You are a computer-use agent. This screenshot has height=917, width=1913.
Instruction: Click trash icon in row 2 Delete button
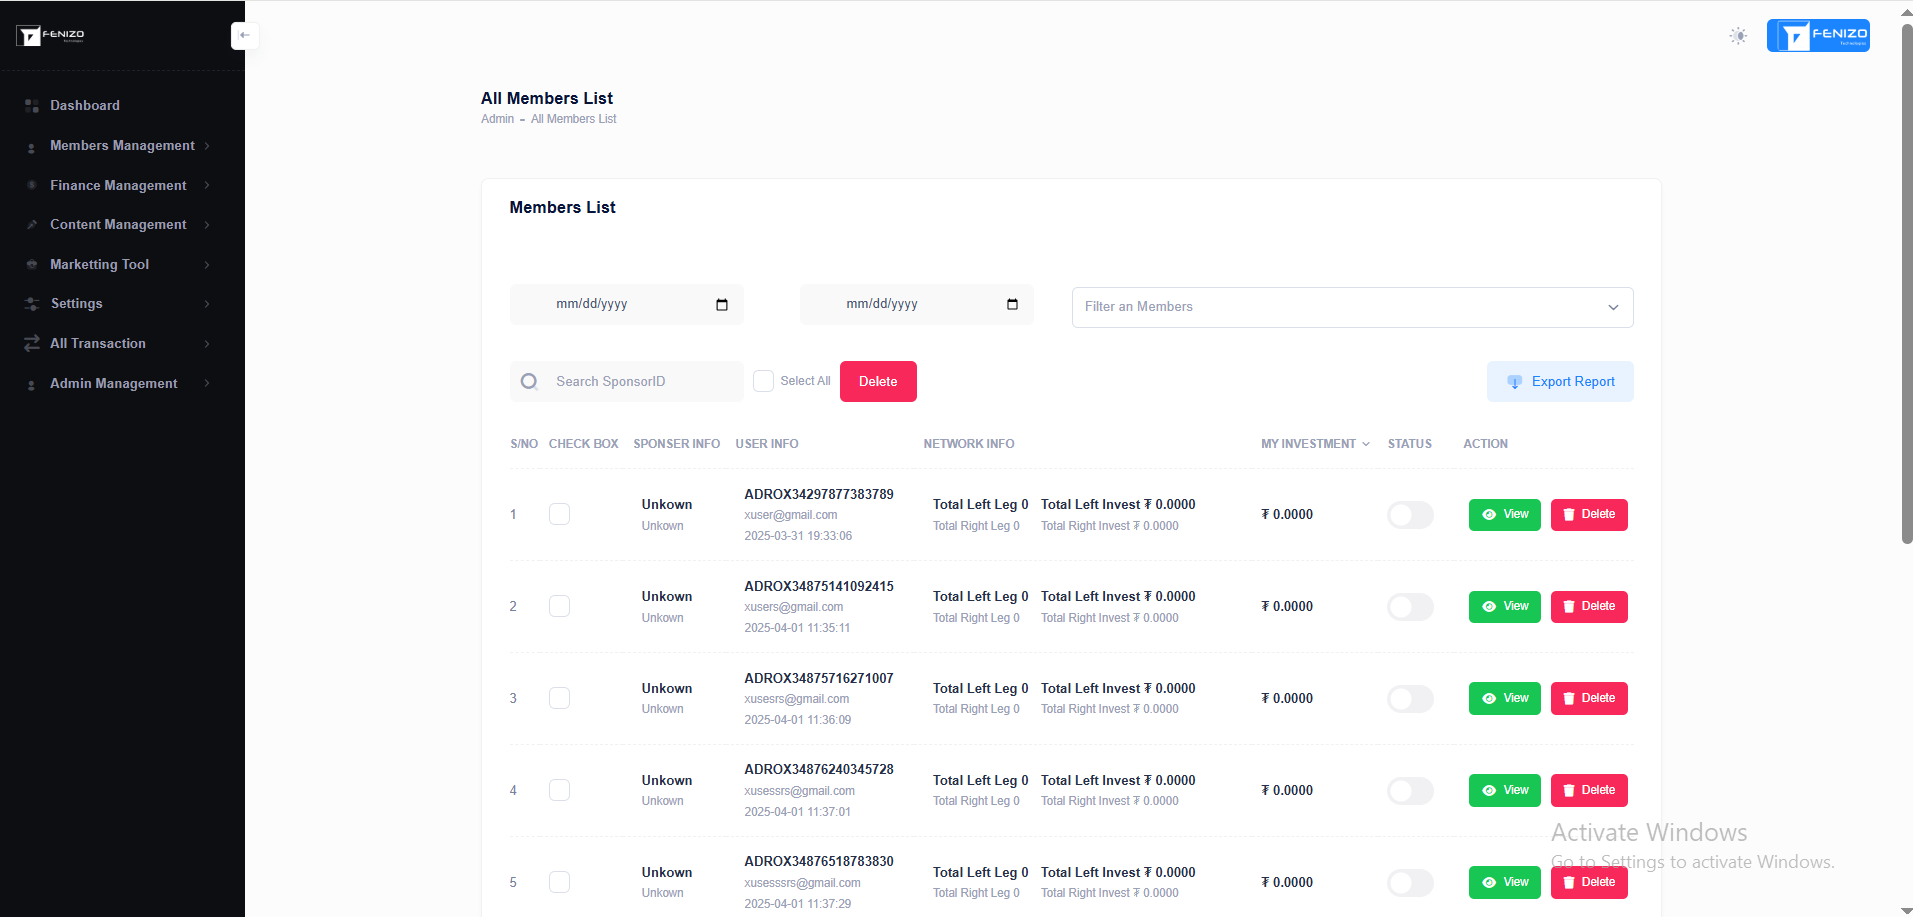pyautogui.click(x=1569, y=607)
